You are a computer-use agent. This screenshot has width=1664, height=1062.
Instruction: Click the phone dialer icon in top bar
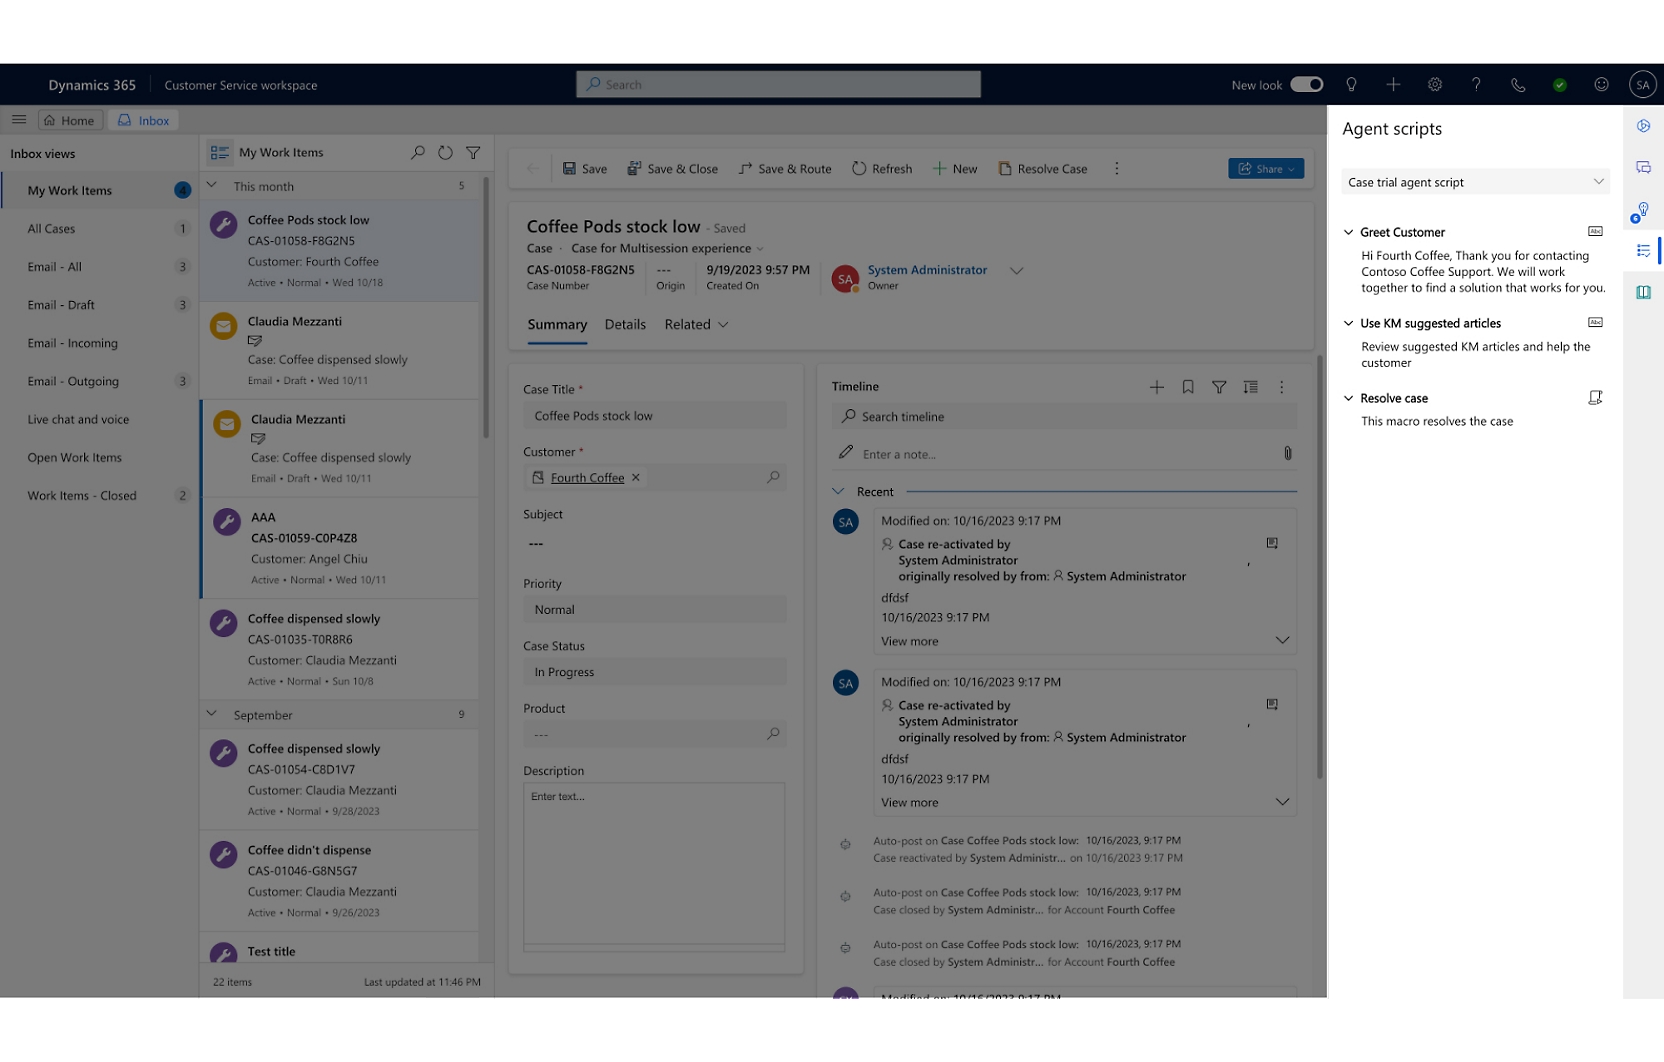pos(1518,85)
